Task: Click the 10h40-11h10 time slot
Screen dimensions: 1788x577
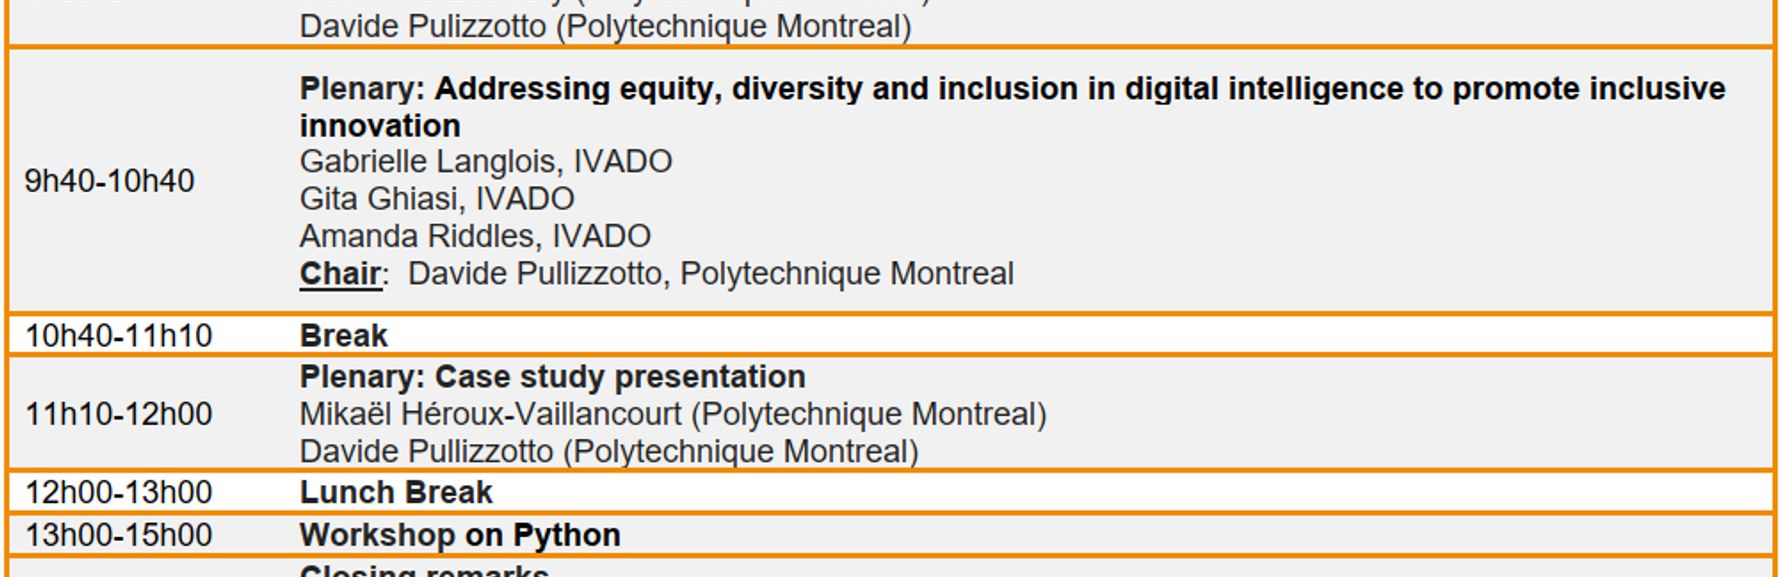Action: (x=119, y=335)
